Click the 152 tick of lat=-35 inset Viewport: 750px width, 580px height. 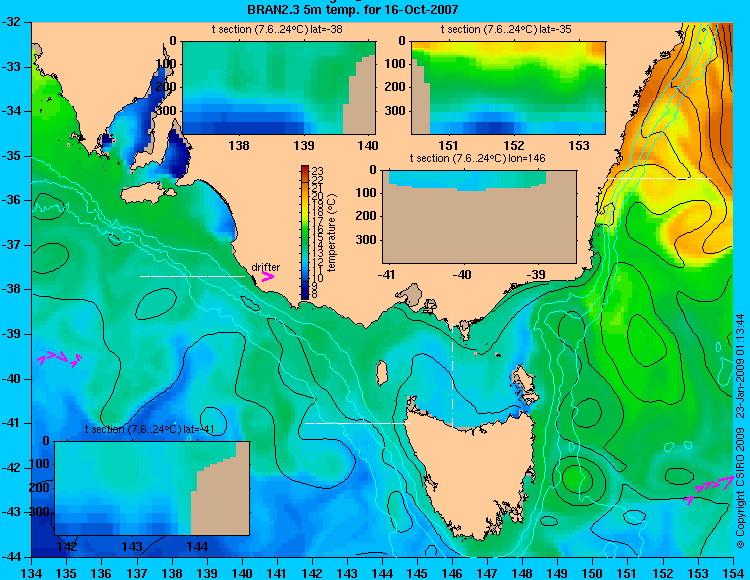pos(514,145)
